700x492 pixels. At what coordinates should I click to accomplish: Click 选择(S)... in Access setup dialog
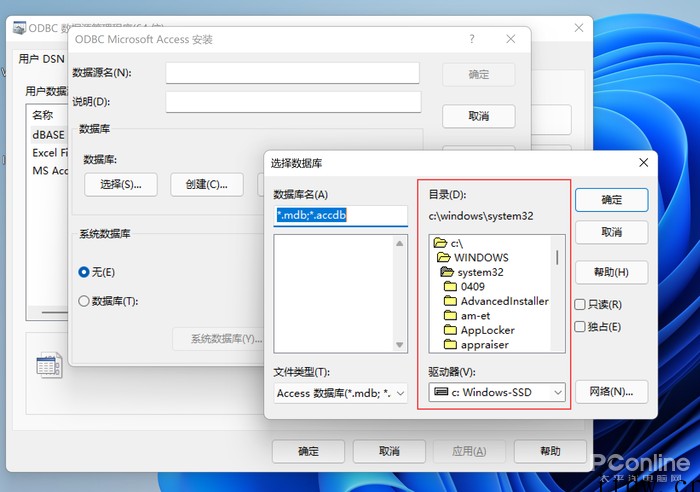pyautogui.click(x=121, y=184)
